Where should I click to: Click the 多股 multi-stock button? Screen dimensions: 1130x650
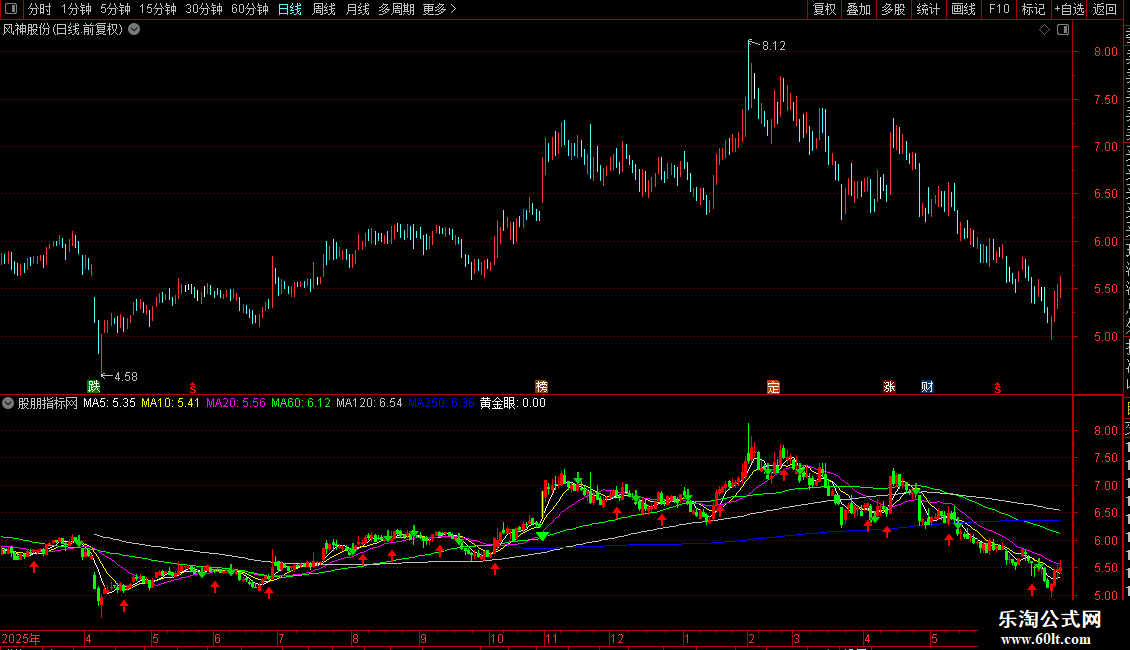(893, 9)
